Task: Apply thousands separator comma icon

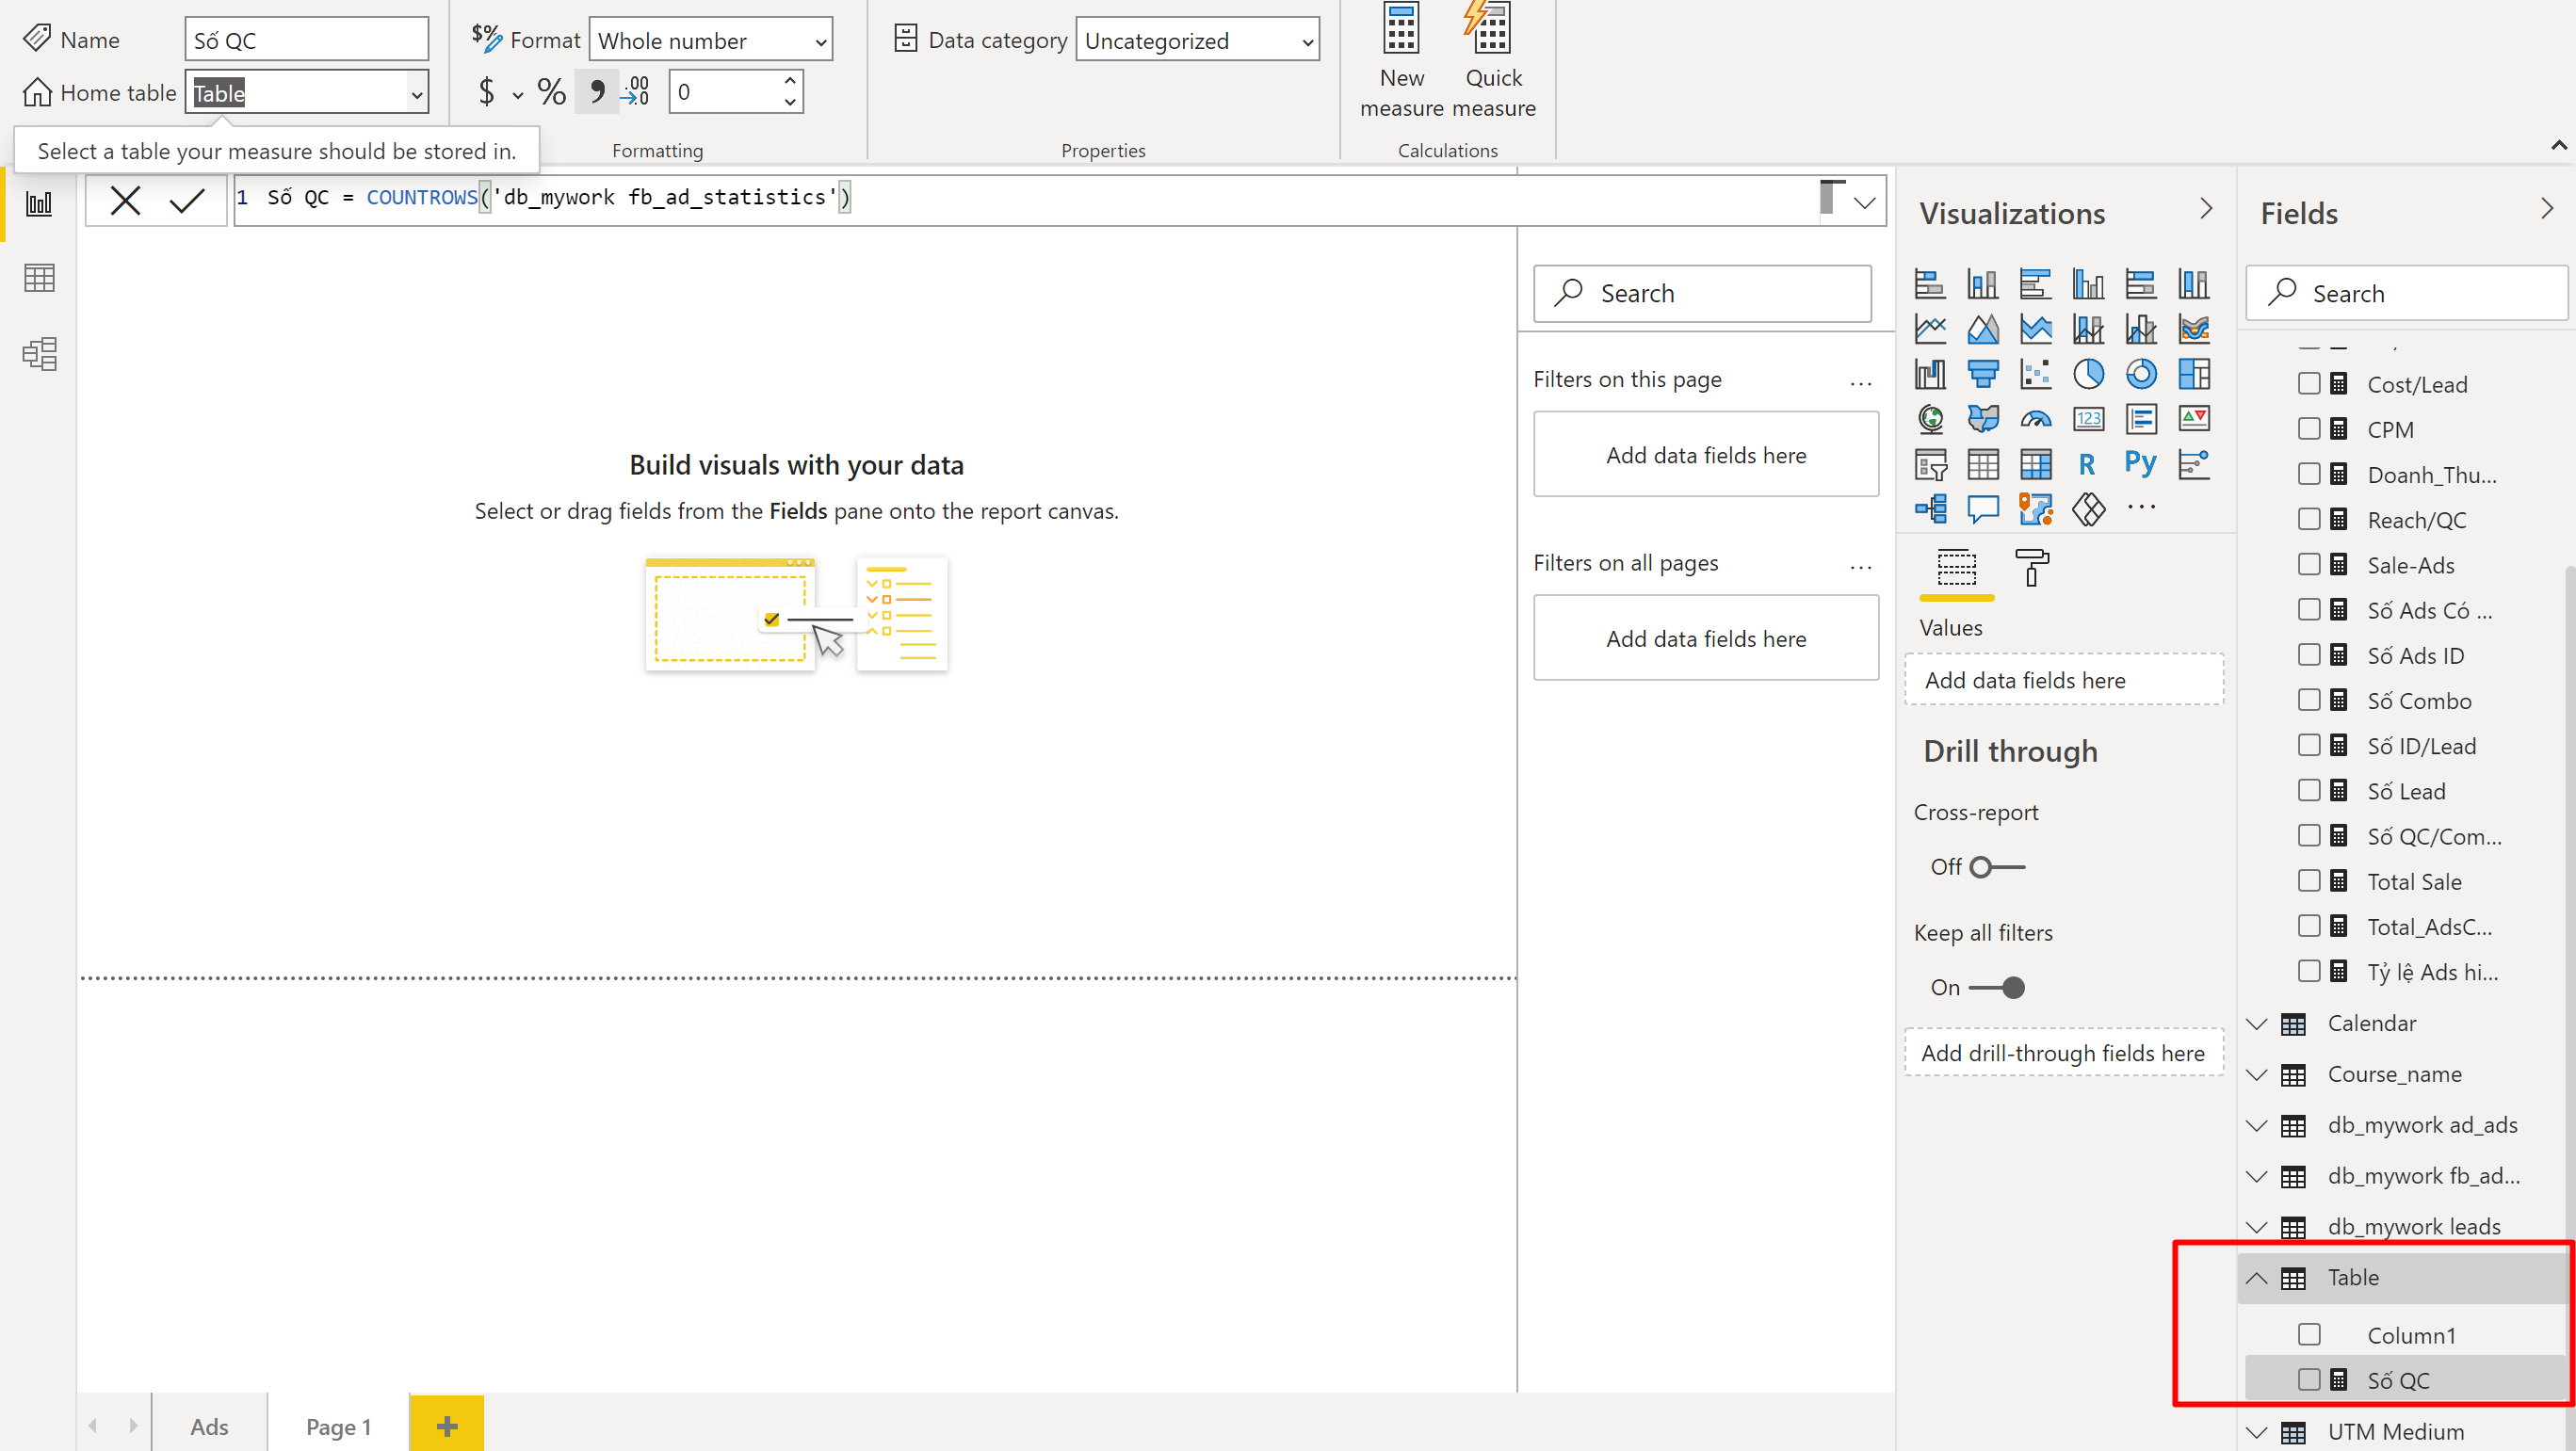Action: (x=596, y=92)
